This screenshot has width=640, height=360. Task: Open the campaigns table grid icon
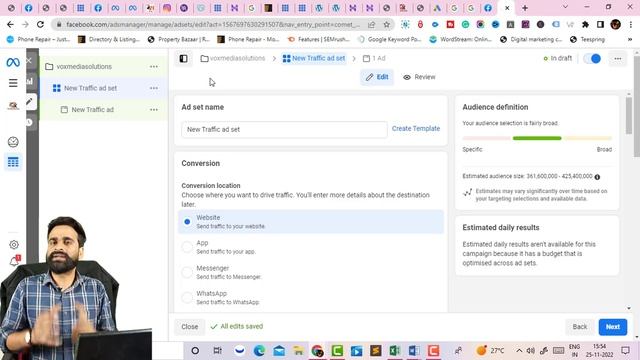point(13,162)
